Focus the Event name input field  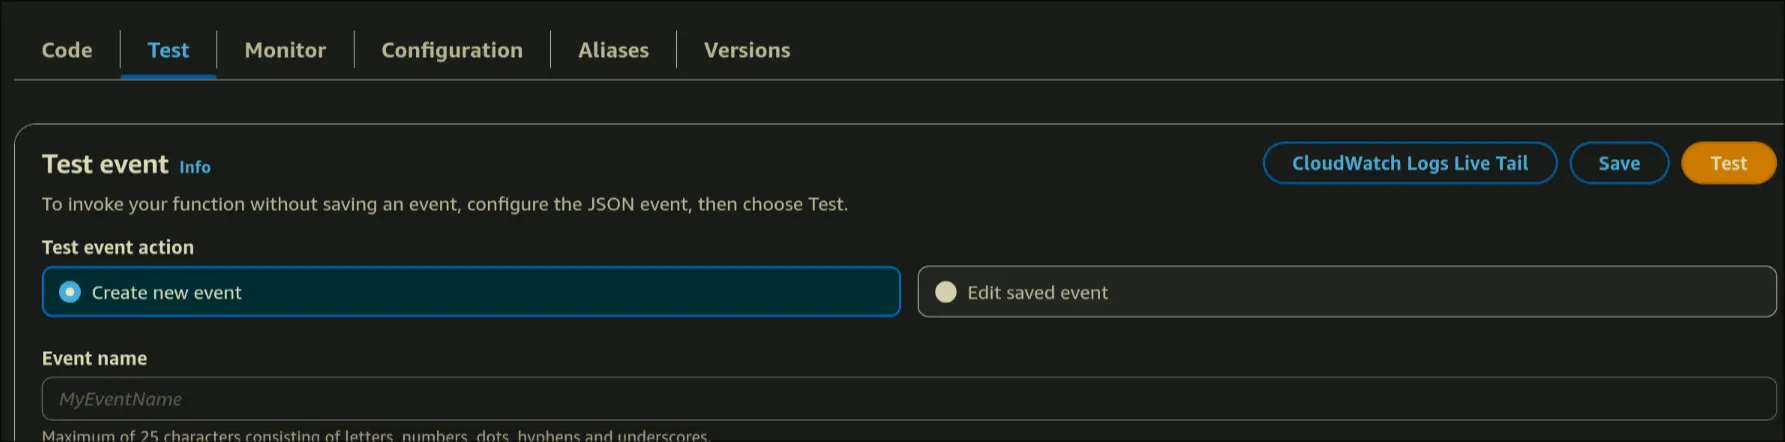point(908,399)
